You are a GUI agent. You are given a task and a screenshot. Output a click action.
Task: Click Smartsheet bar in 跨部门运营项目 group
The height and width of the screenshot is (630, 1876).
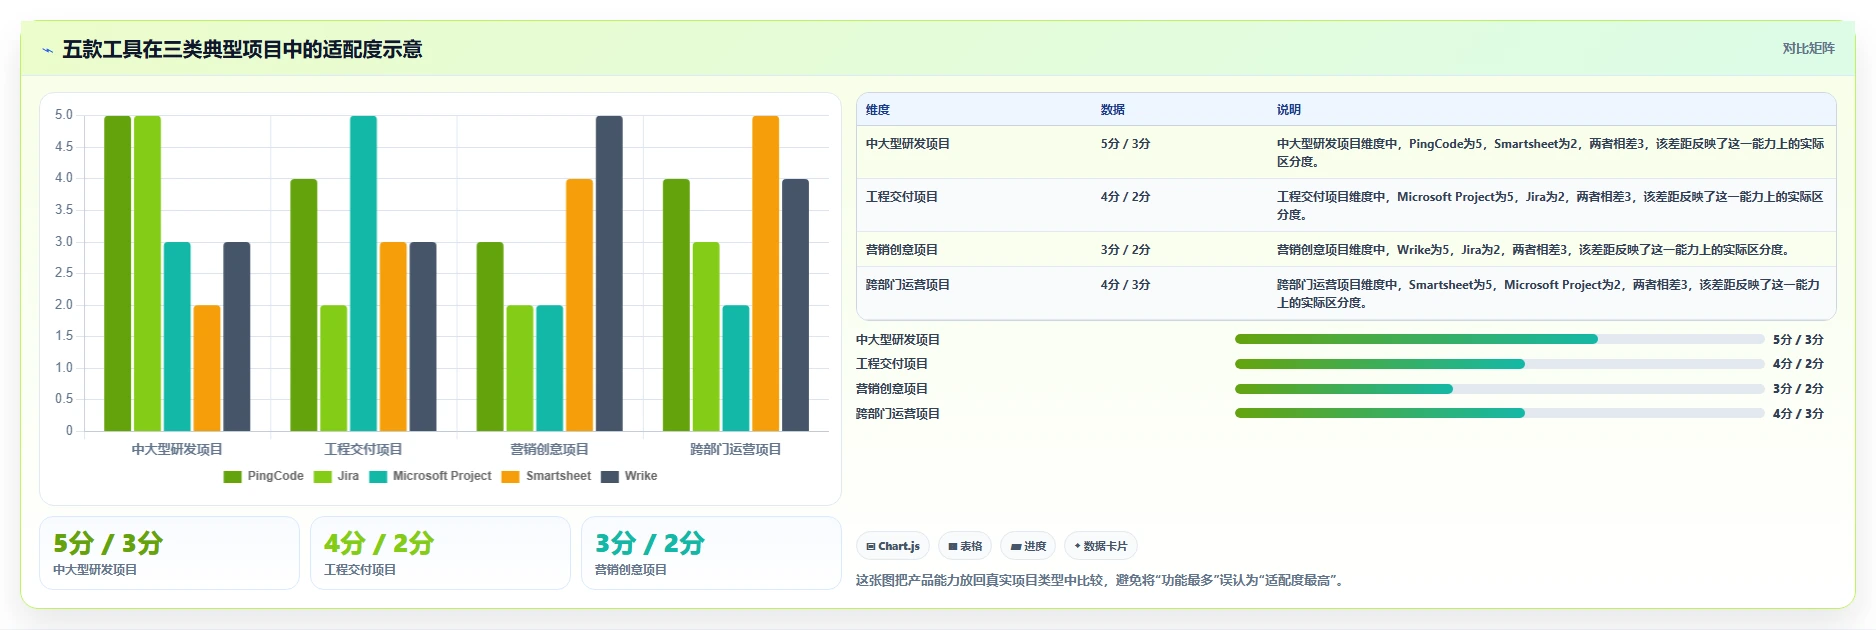(x=765, y=274)
